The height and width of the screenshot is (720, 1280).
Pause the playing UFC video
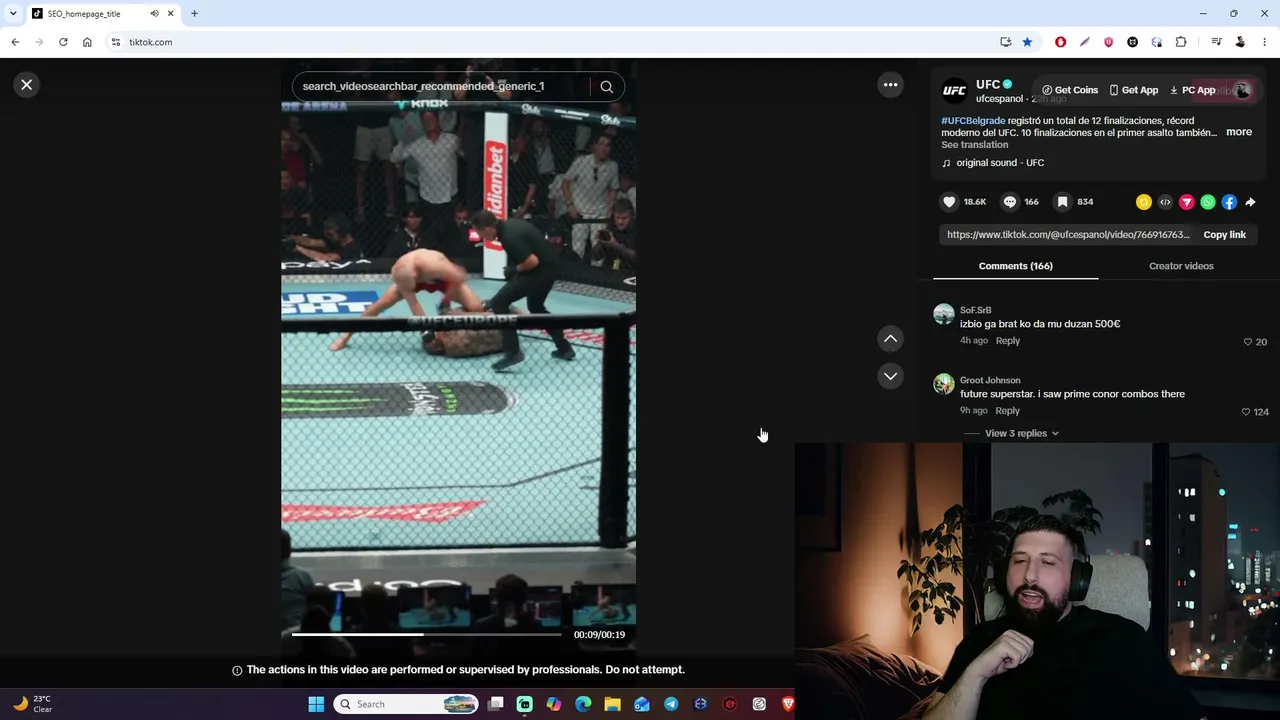458,360
